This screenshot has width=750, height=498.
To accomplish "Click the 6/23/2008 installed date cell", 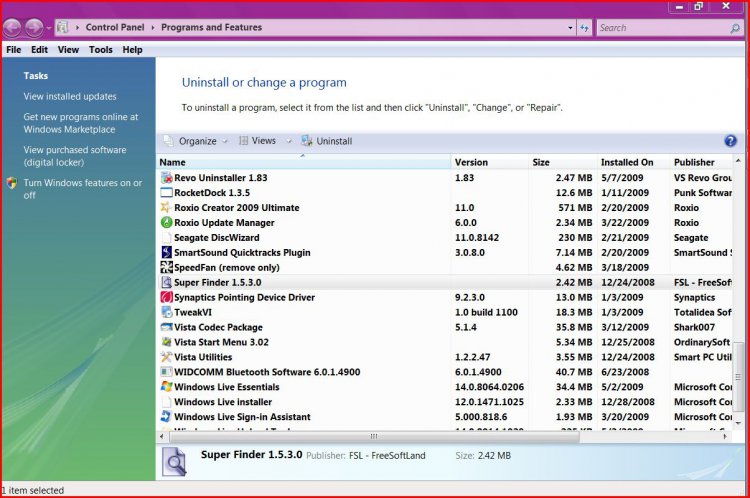I will point(625,372).
